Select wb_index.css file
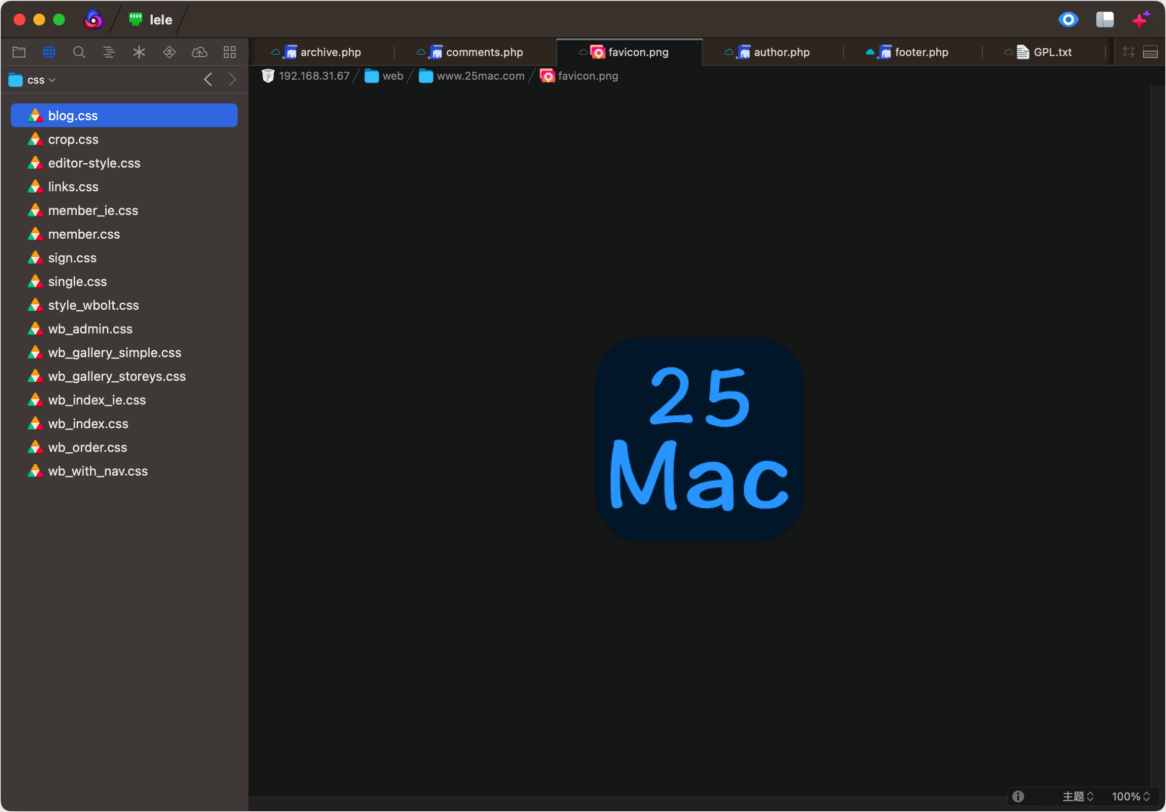The image size is (1166, 812). coord(124,424)
